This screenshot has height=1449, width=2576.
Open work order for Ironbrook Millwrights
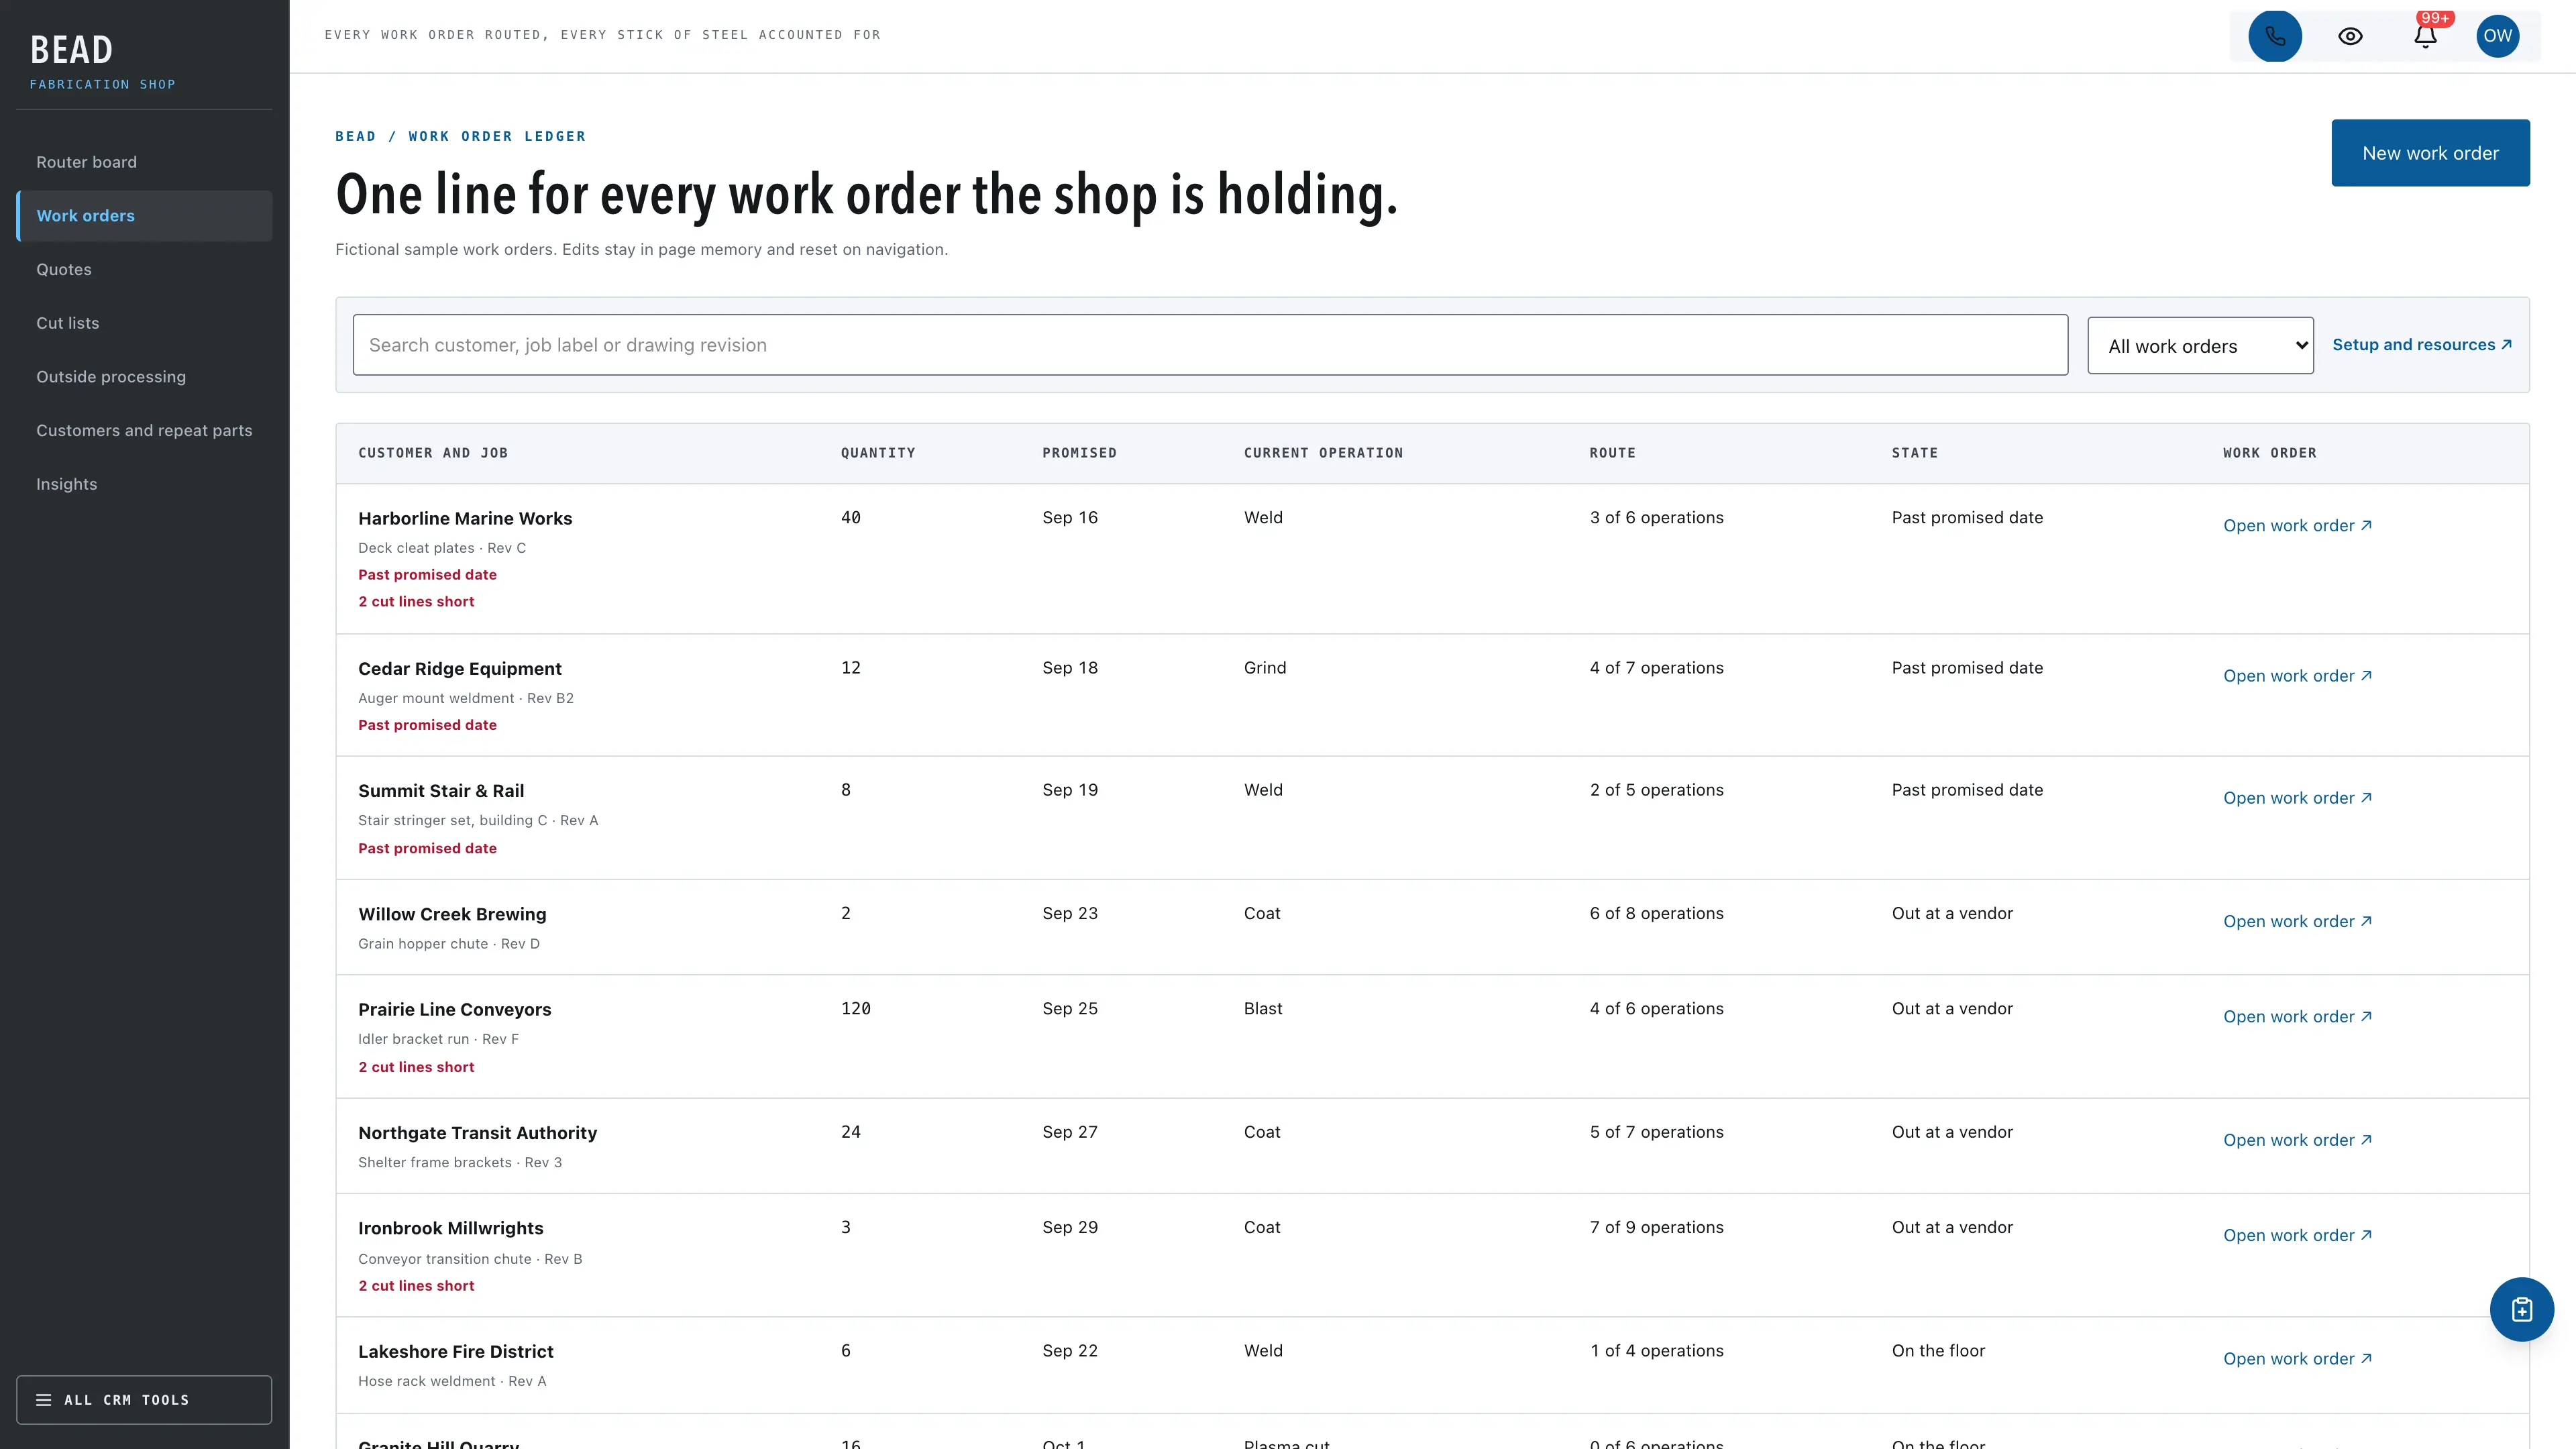point(2297,1235)
